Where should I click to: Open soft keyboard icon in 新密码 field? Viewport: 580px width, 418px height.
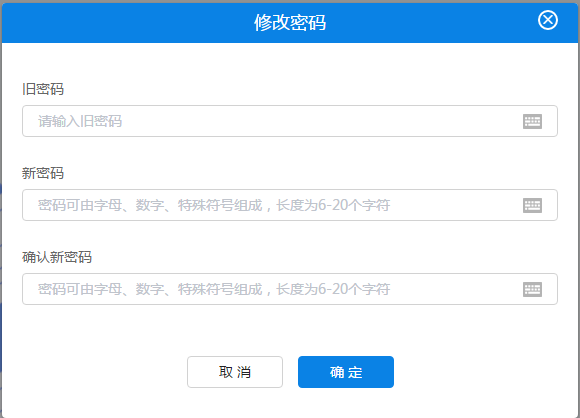[x=532, y=205]
